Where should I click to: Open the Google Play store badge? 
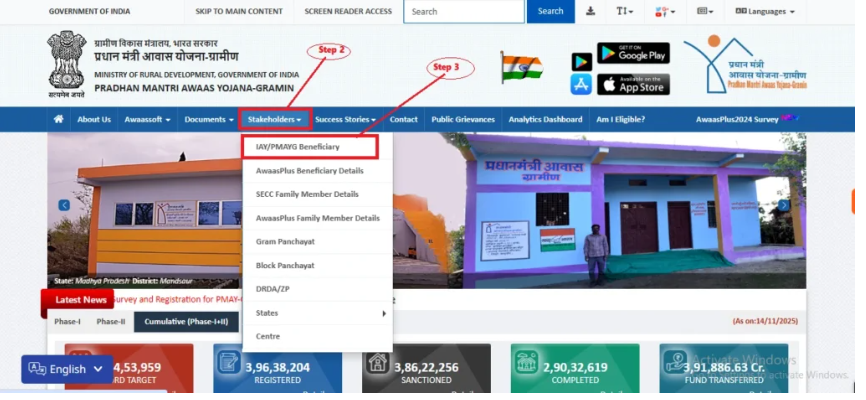[x=633, y=53]
